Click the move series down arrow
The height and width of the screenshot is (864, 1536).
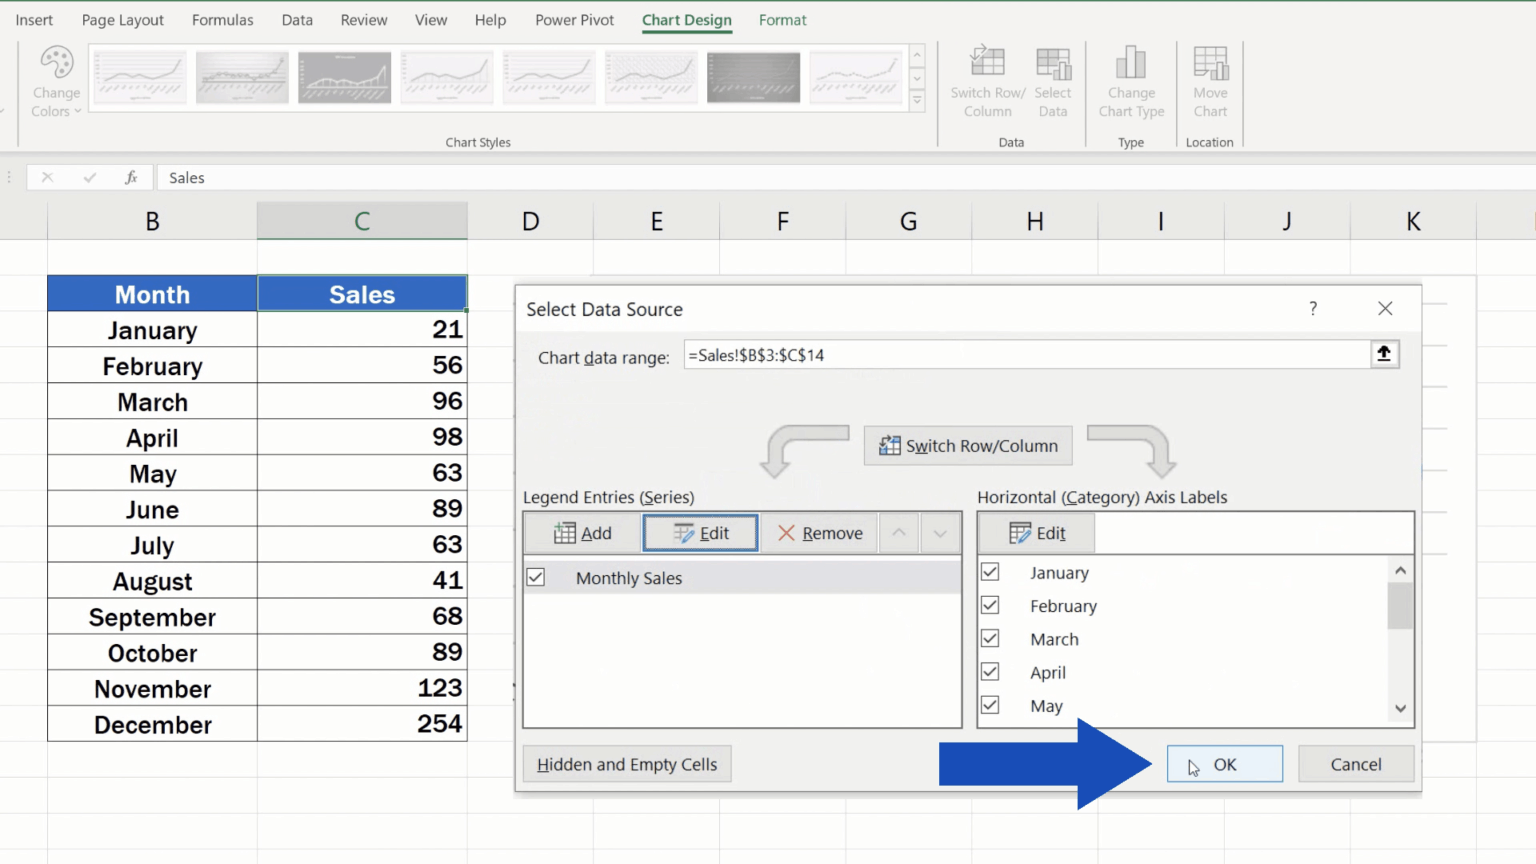coord(939,533)
